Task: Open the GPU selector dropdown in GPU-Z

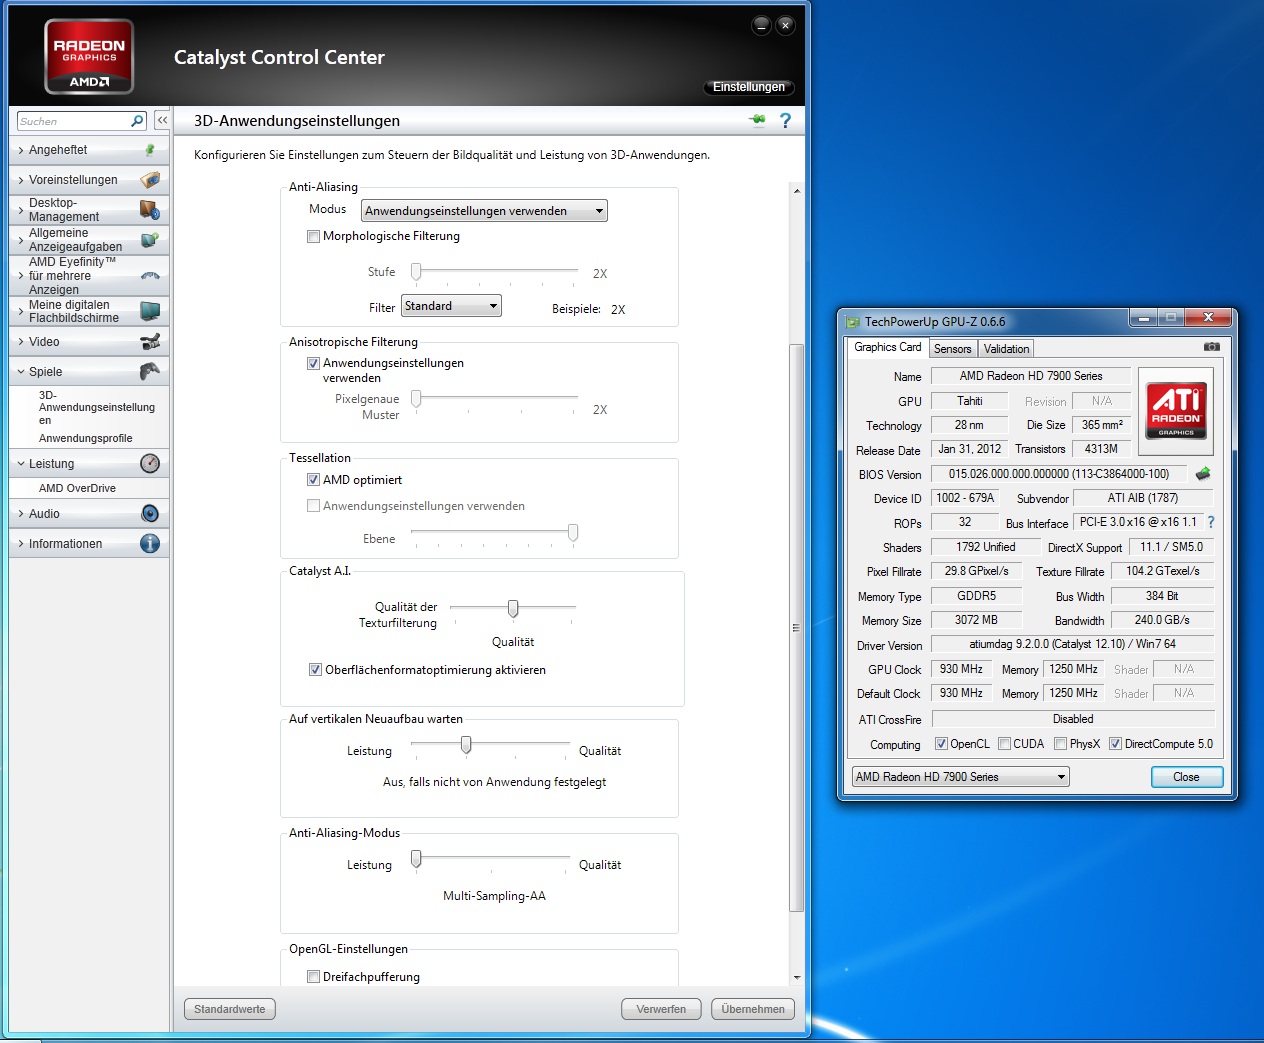Action: coord(960,777)
